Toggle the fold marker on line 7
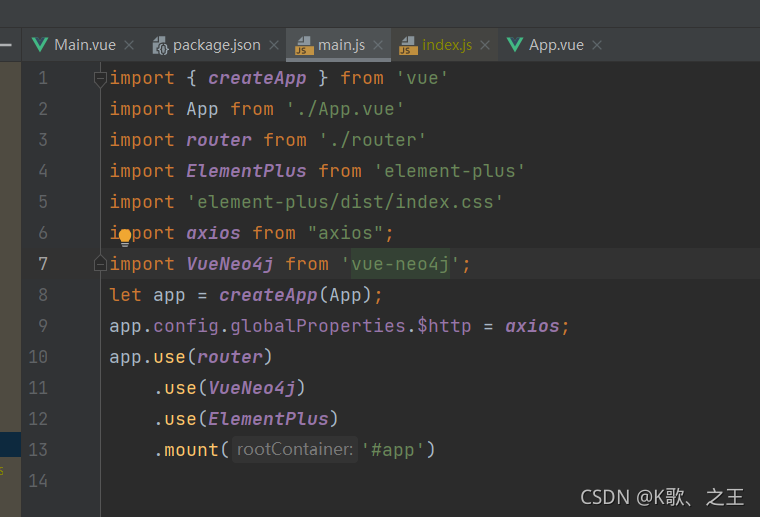The image size is (760, 517). tap(100, 263)
